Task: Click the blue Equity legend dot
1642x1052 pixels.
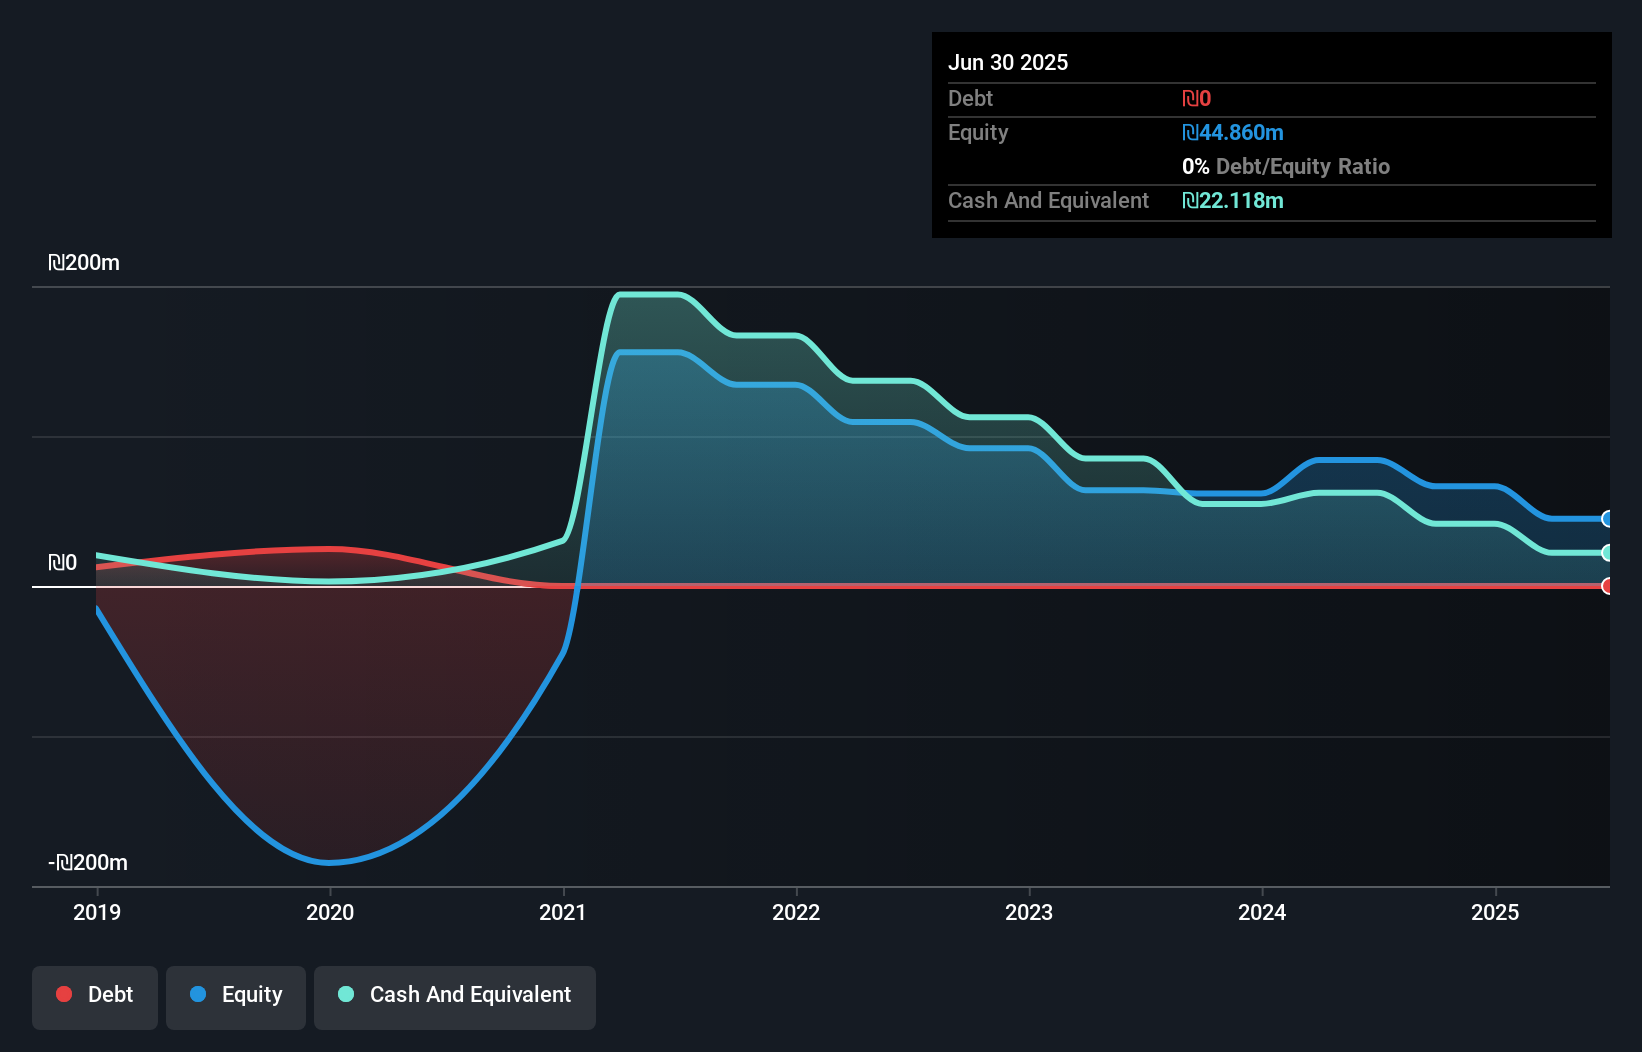Action: [x=200, y=994]
